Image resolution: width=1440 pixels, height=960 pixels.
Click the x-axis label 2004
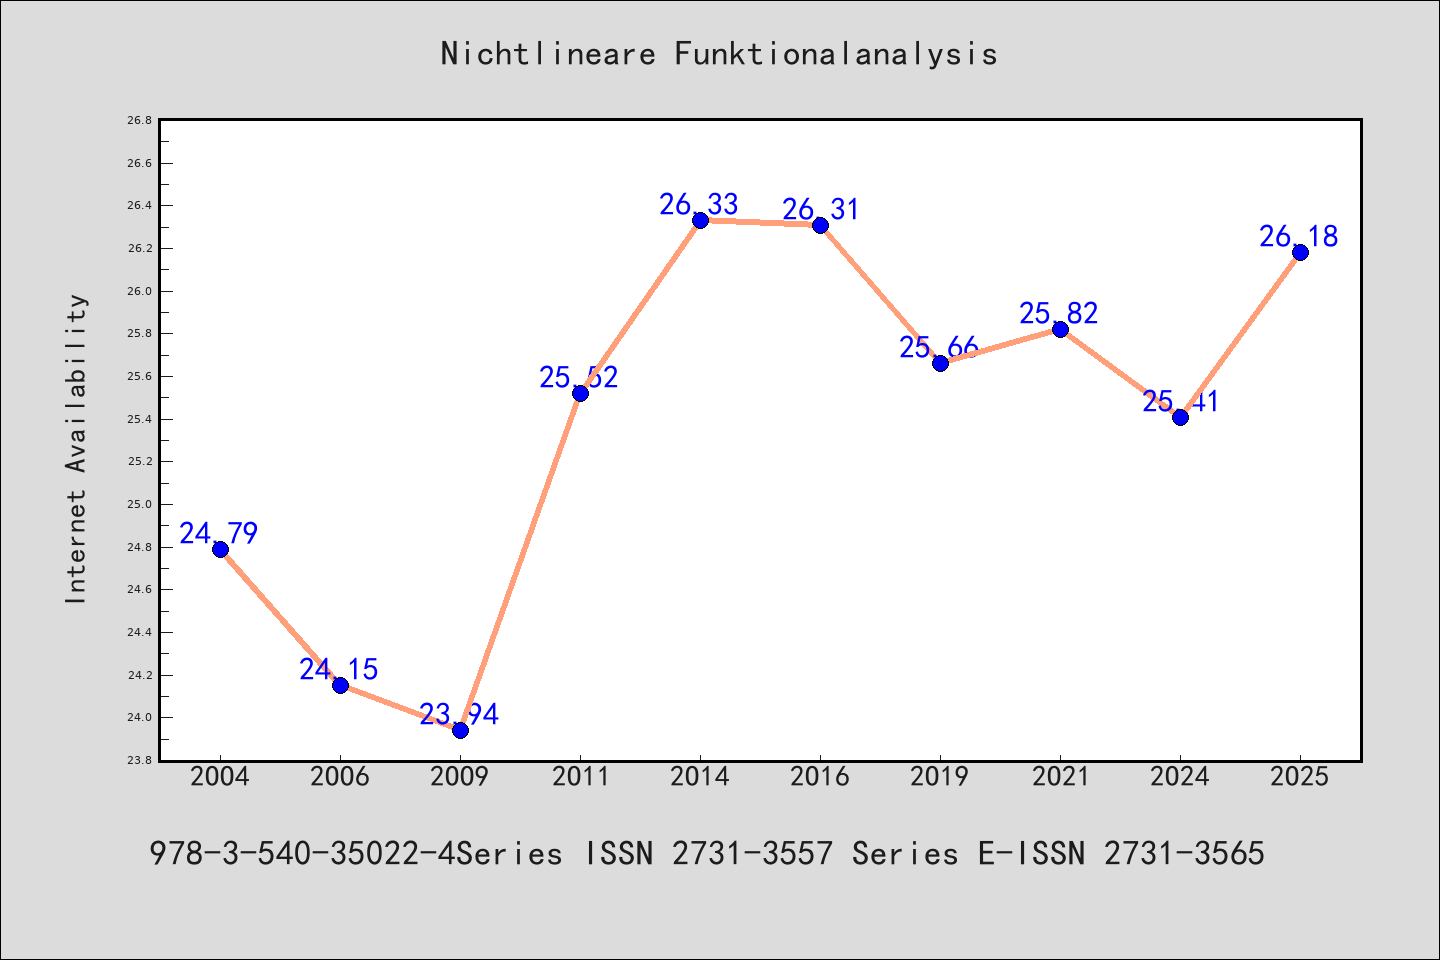tap(220, 777)
